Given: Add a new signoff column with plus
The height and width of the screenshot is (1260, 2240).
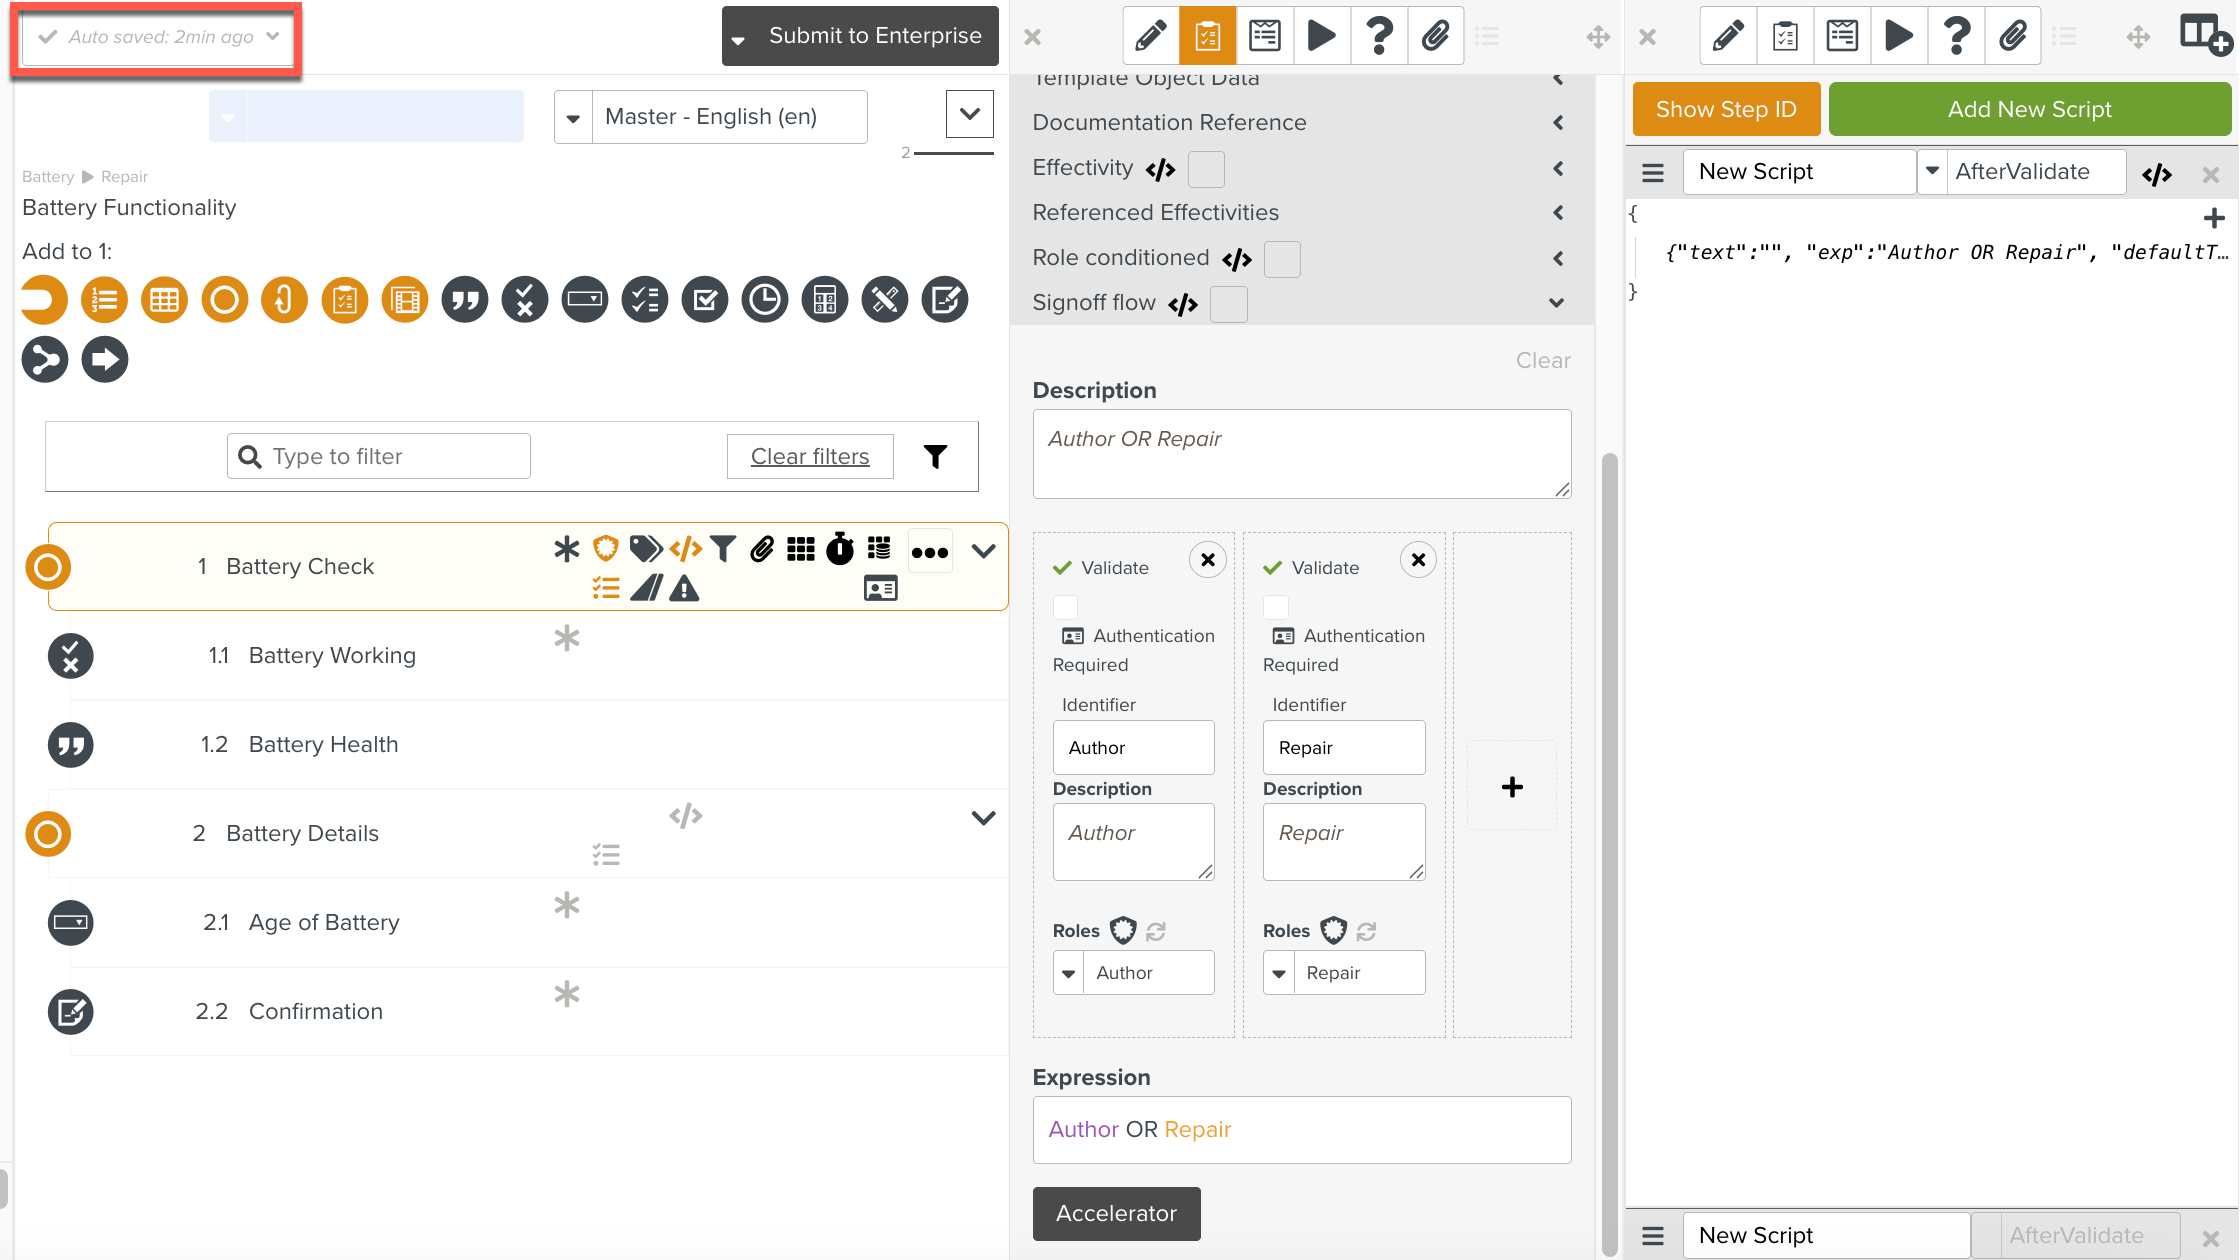Looking at the screenshot, I should [1512, 787].
